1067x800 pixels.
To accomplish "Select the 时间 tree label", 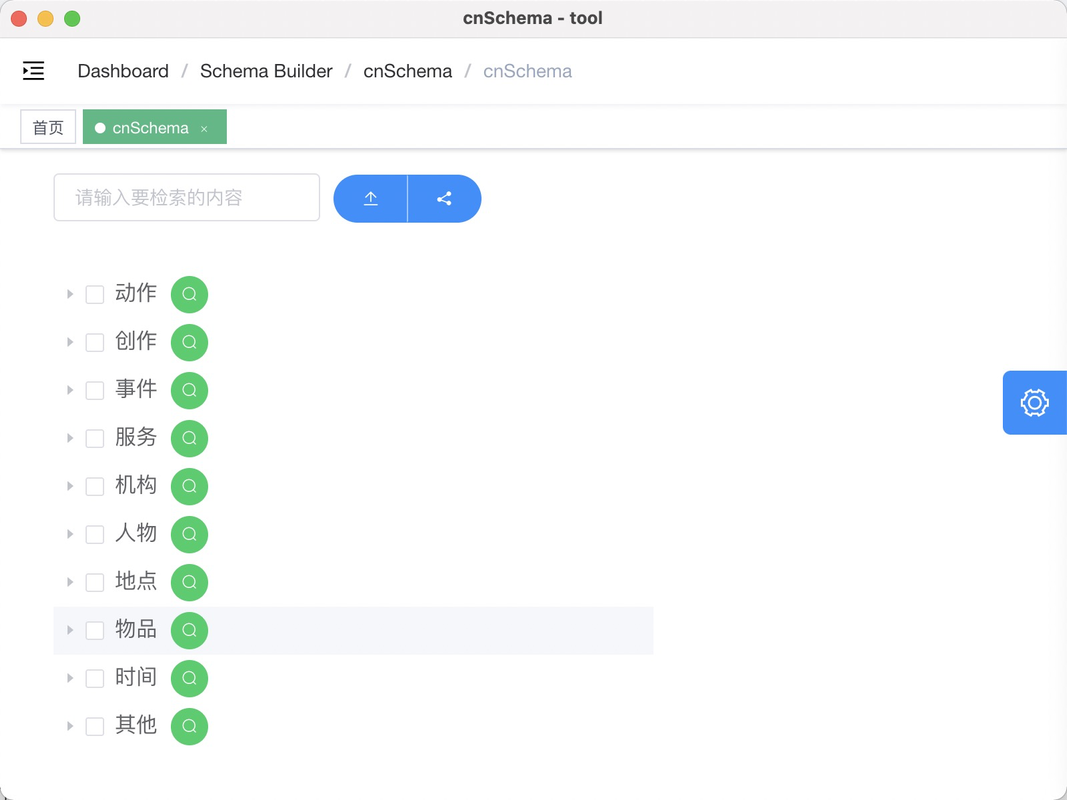I will pyautogui.click(x=136, y=677).
